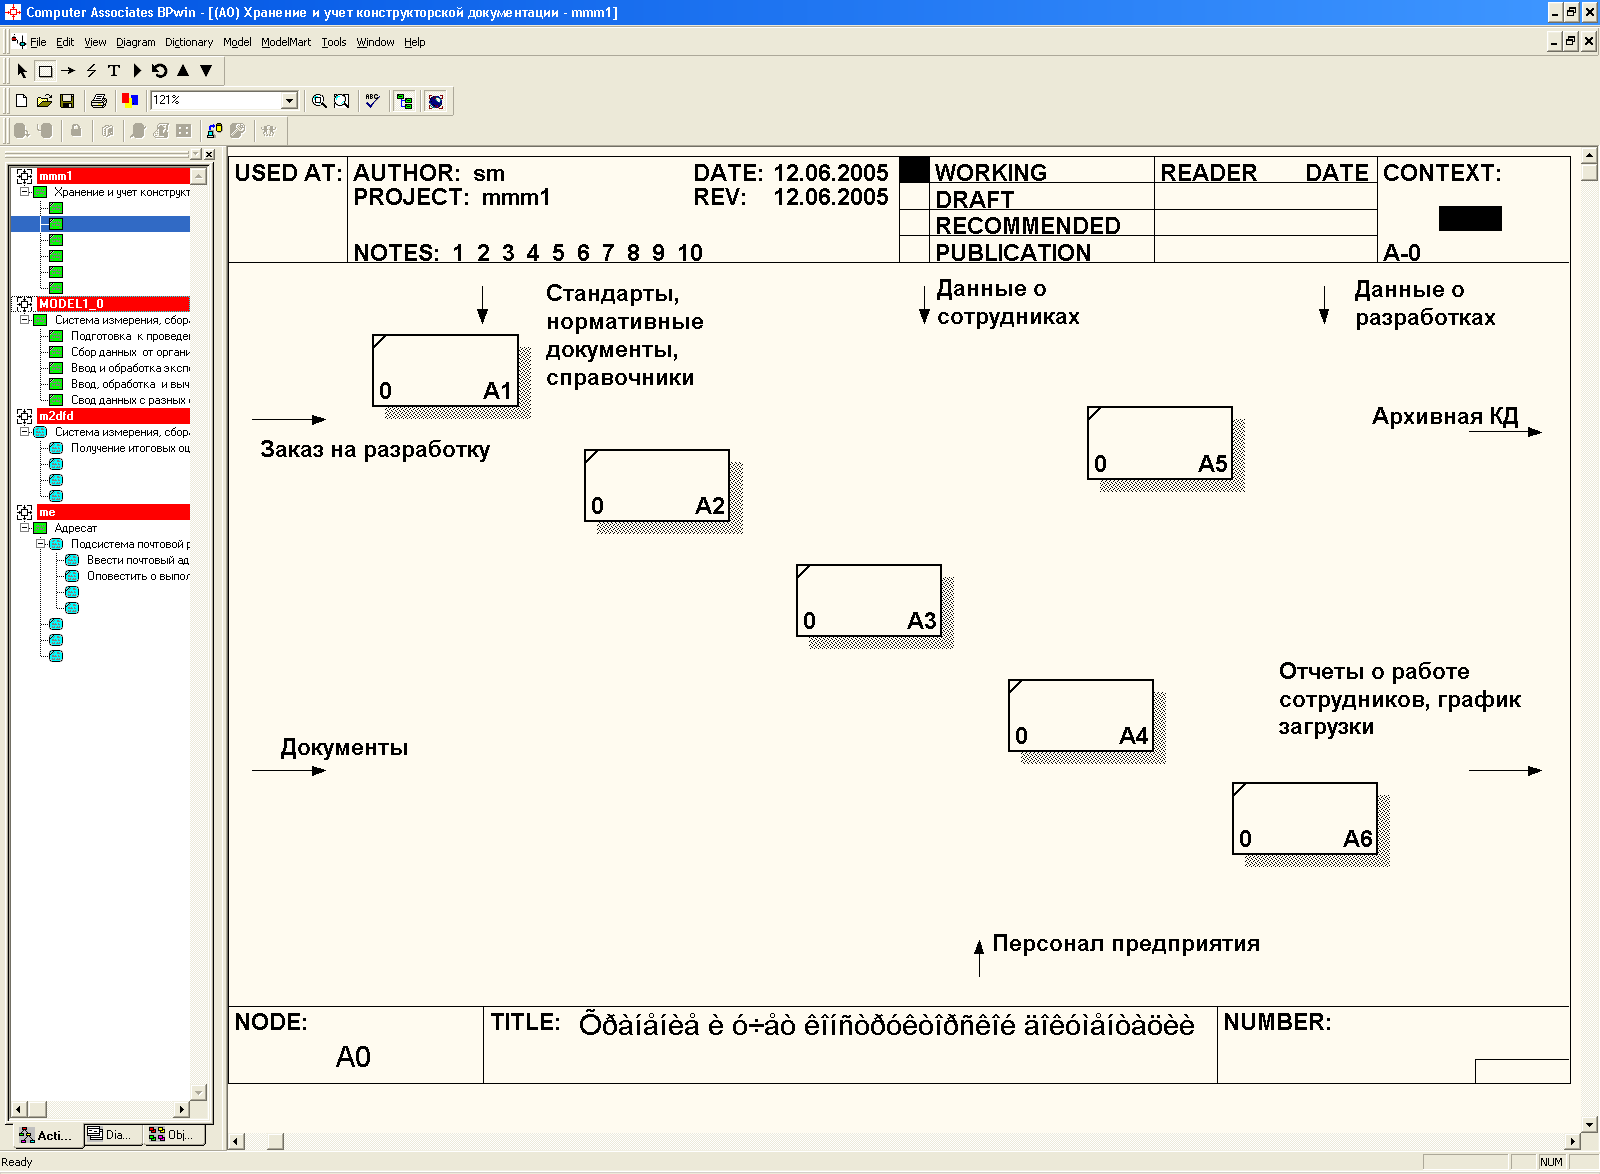Open the Tools menu
This screenshot has width=1600, height=1174.
(334, 42)
